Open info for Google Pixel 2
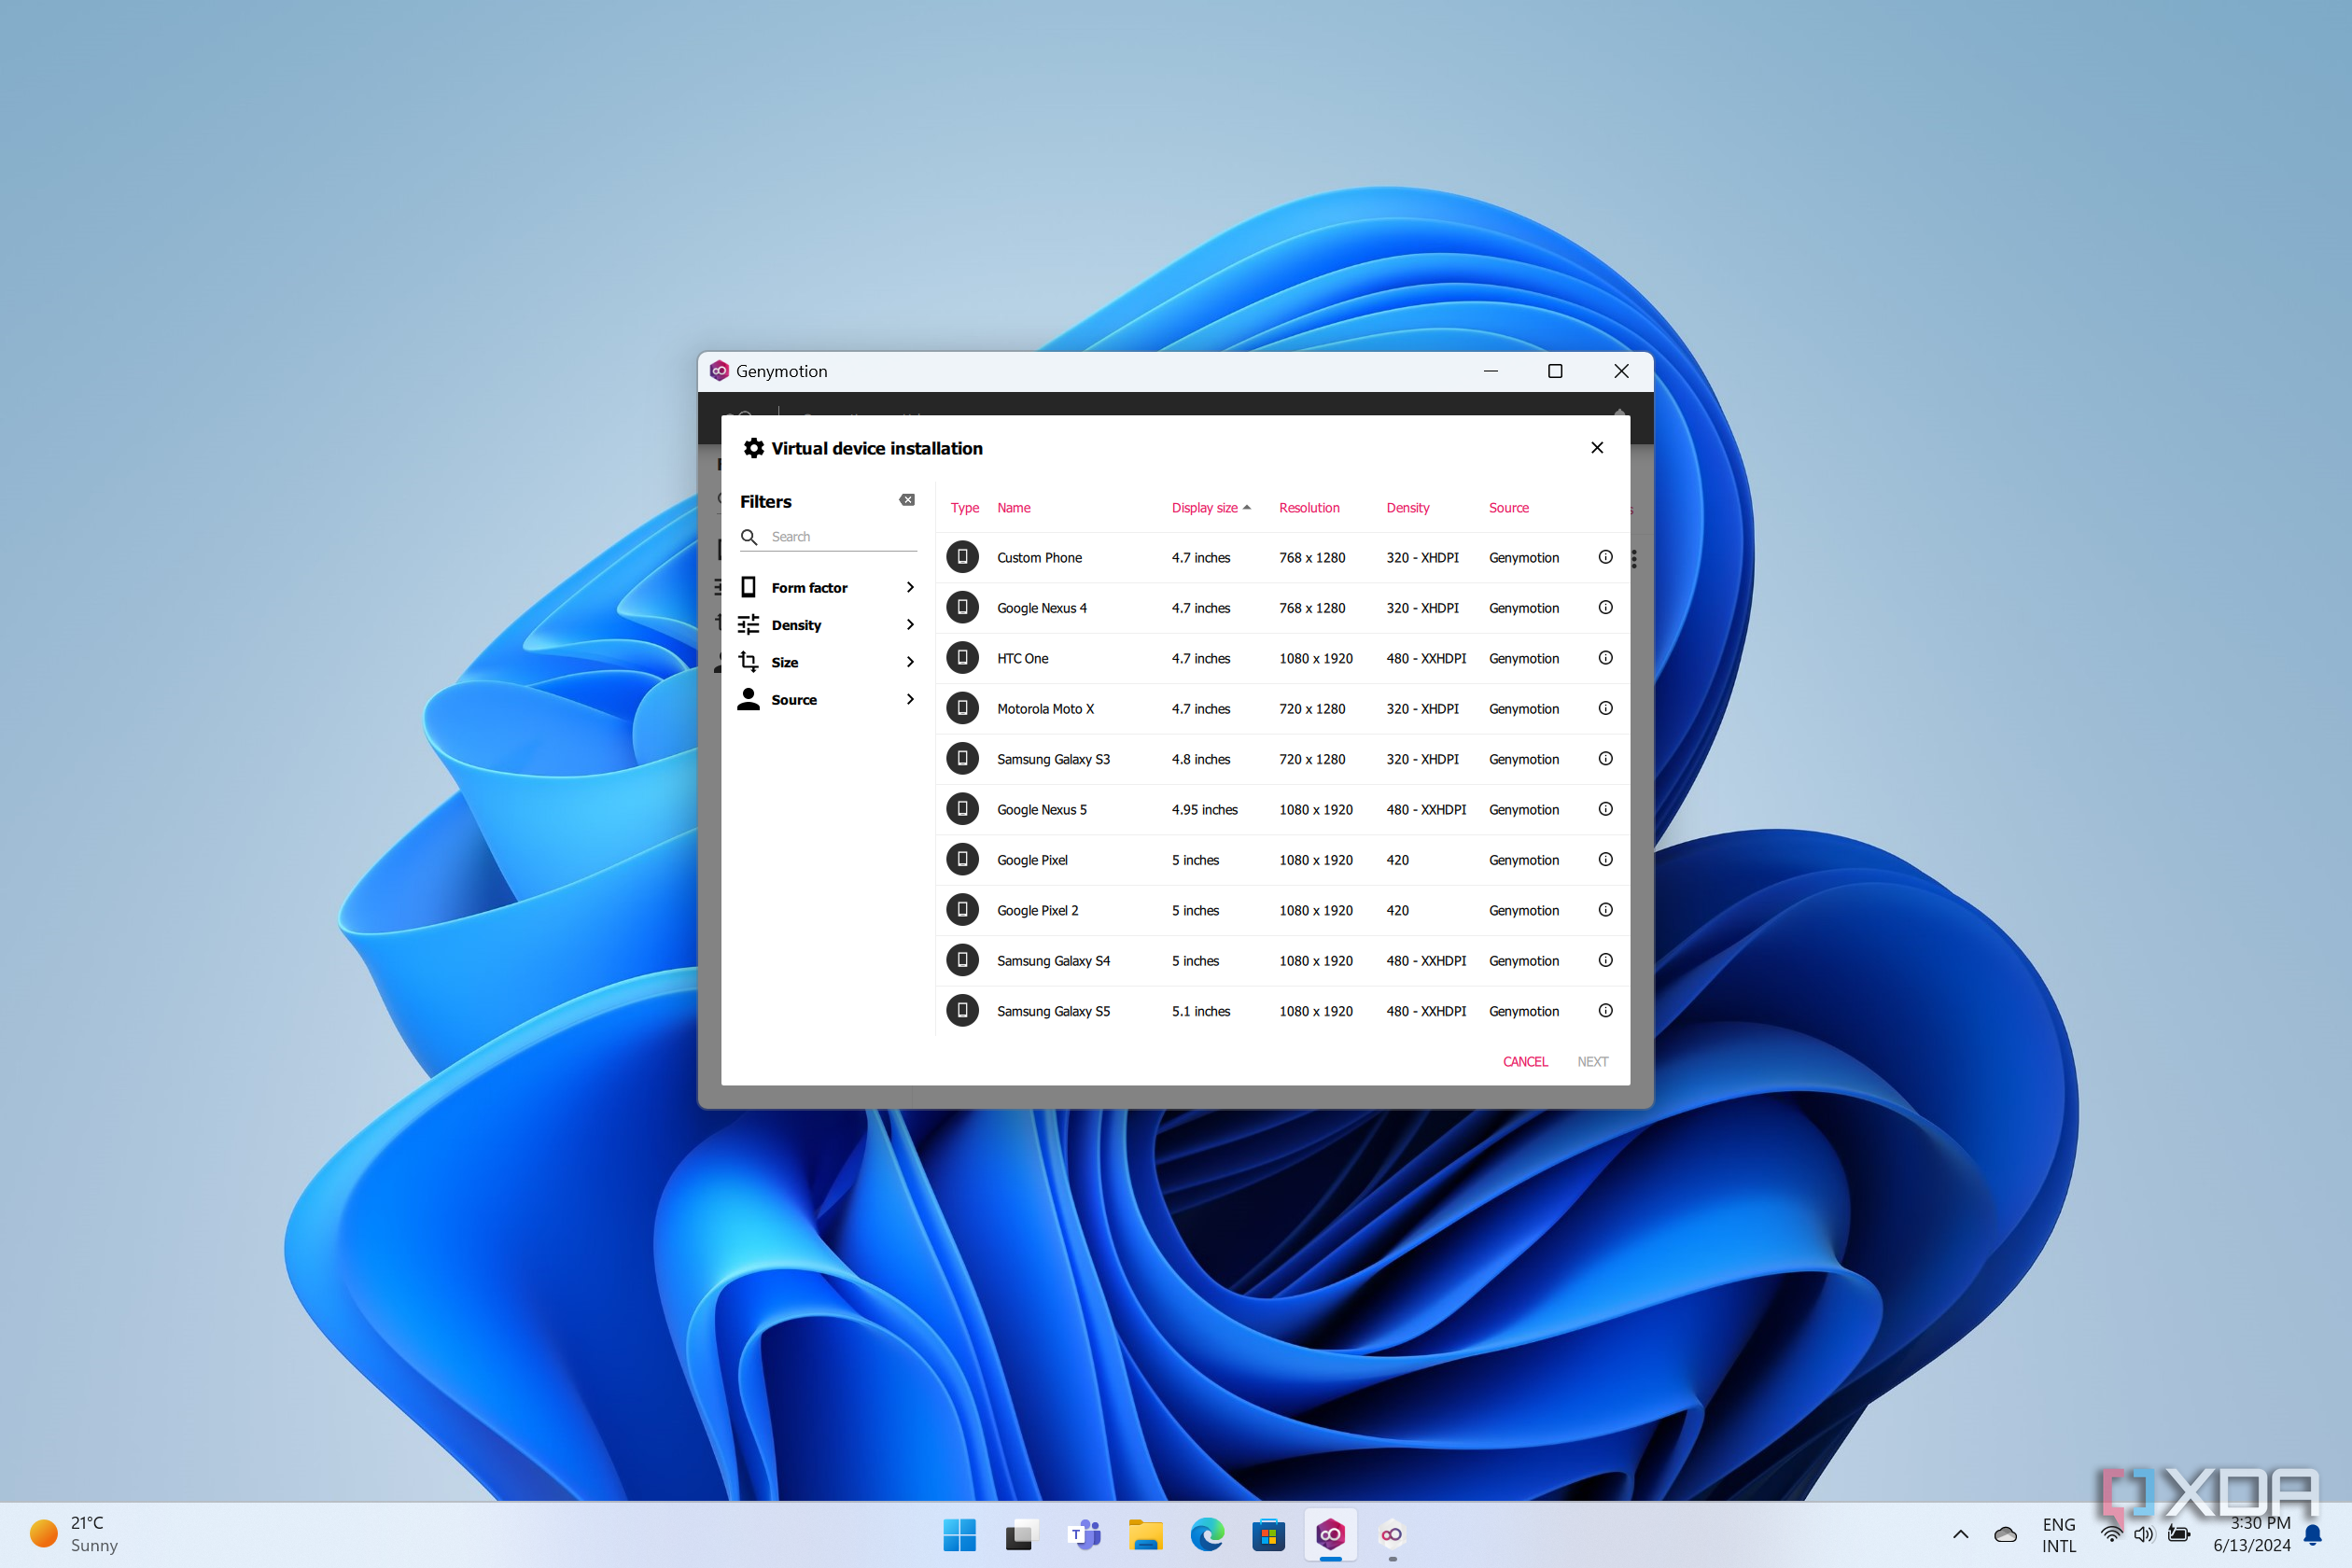The height and width of the screenshot is (1568, 2352). [1605, 910]
